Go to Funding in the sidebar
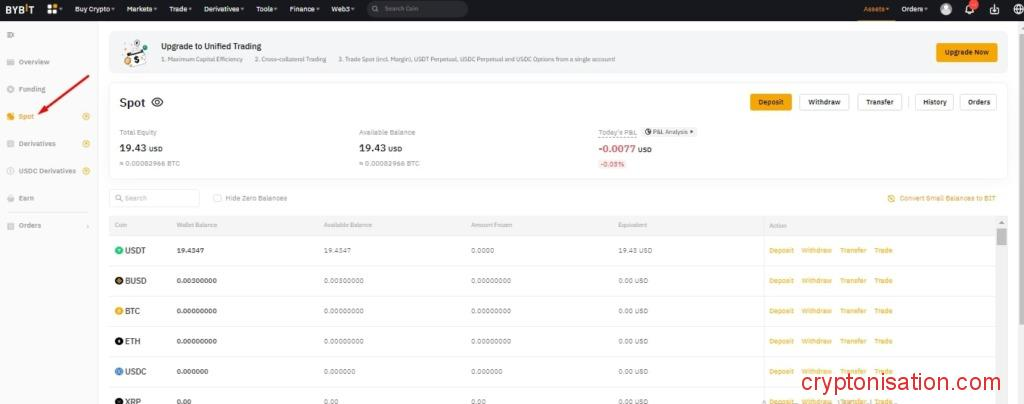The height and width of the screenshot is (404, 1024). 32,89
